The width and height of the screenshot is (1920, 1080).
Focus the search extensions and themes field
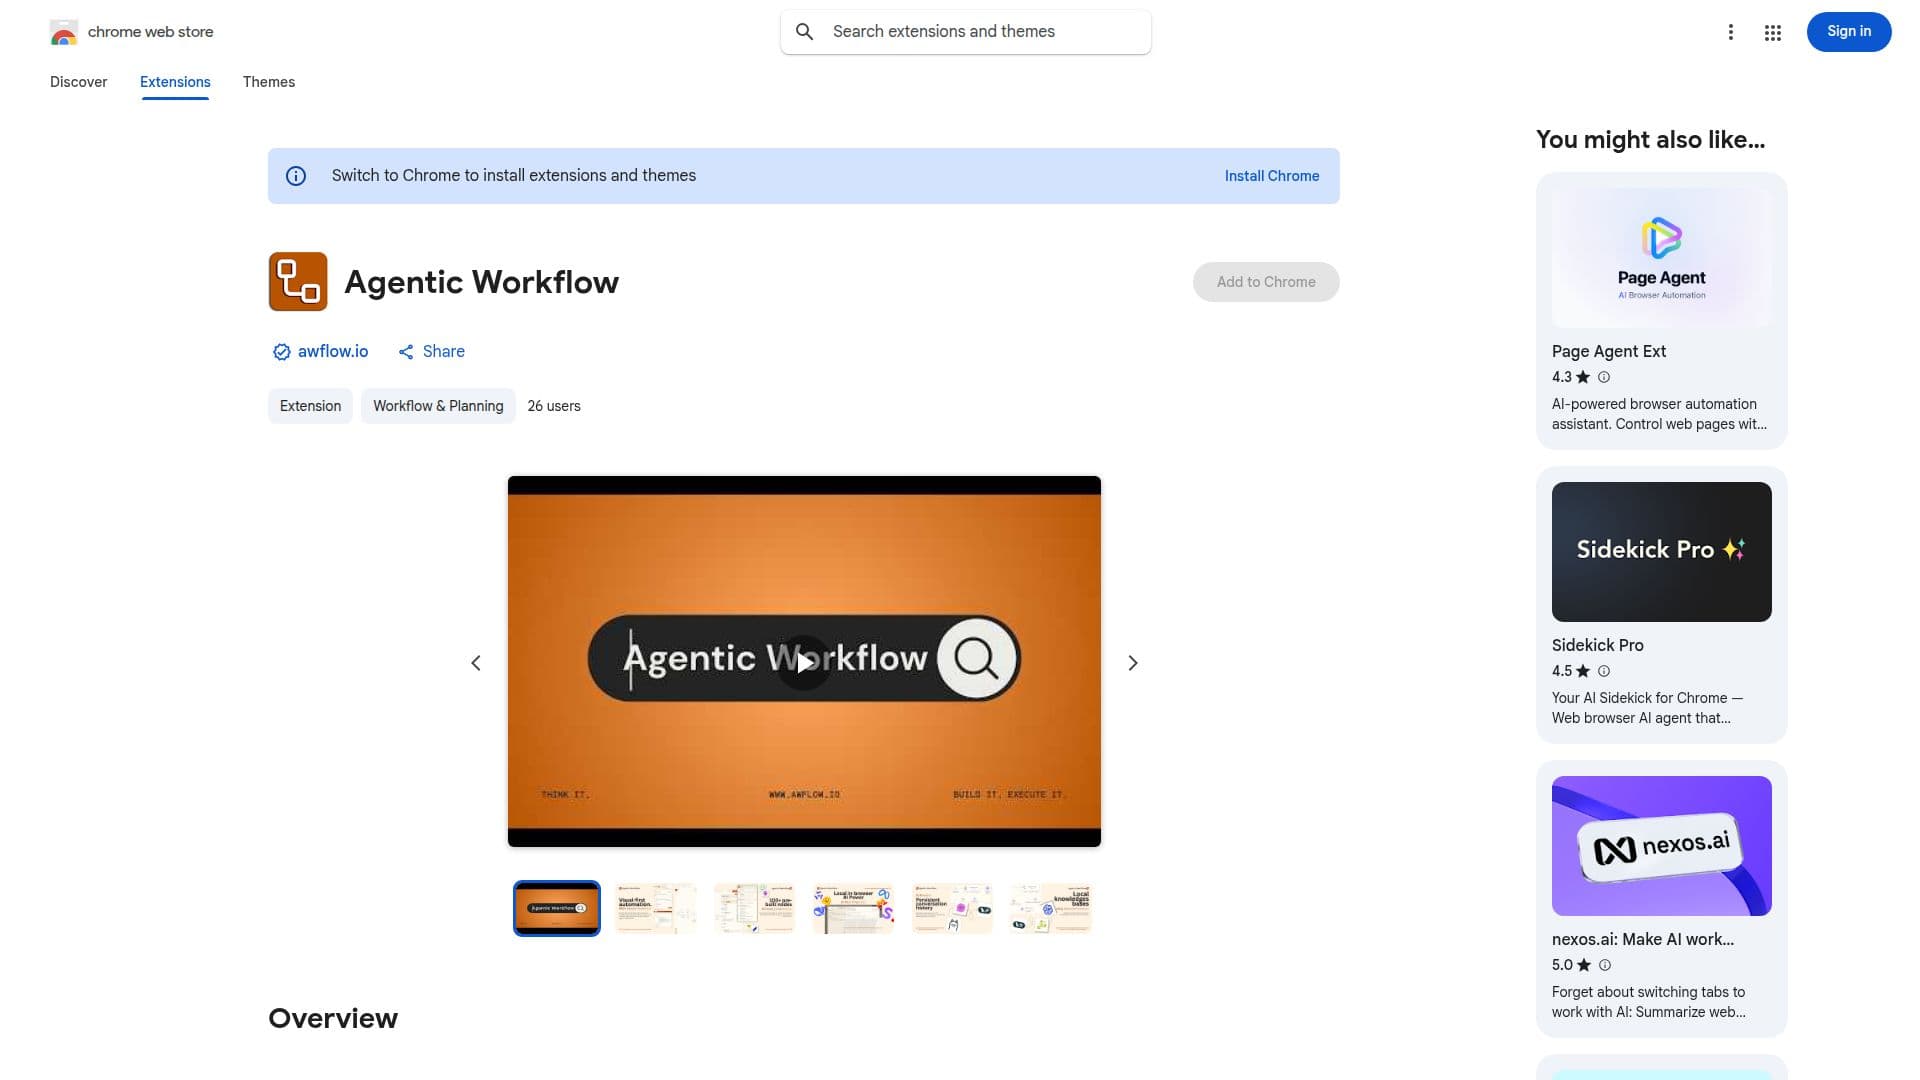(x=965, y=32)
